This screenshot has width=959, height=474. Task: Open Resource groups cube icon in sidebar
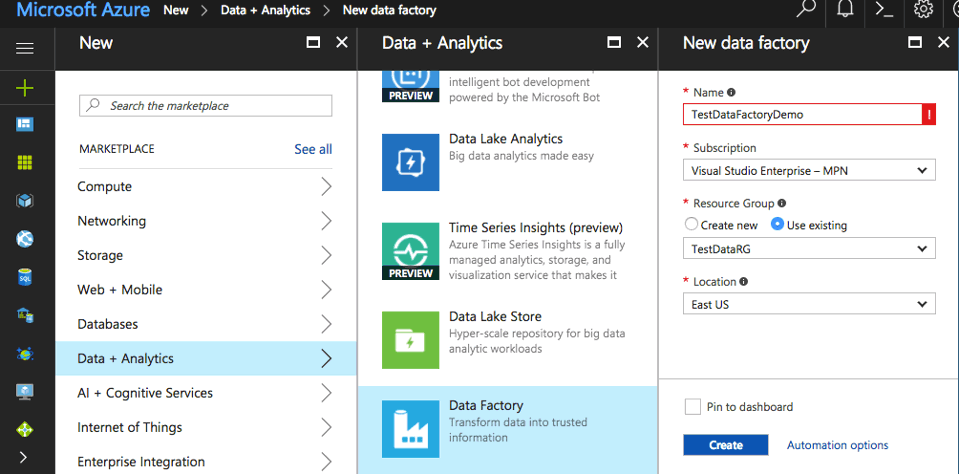24,201
